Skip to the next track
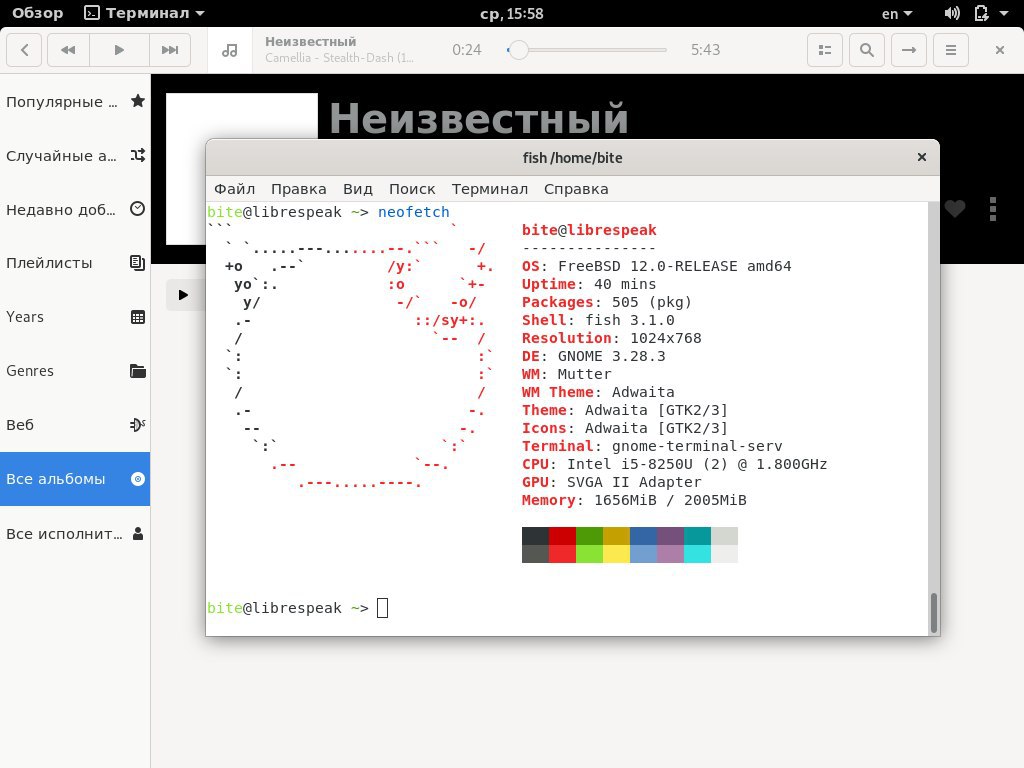Image resolution: width=1024 pixels, height=768 pixels. point(170,50)
